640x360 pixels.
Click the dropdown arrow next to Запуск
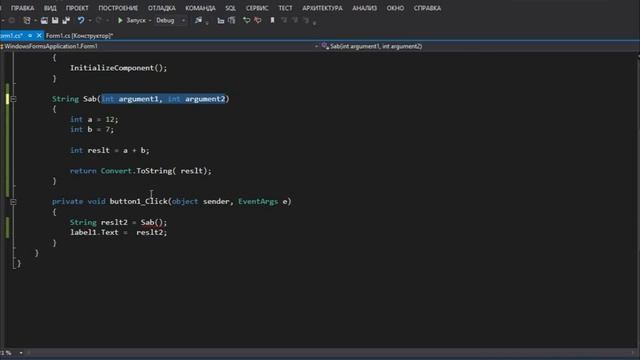(x=150, y=20)
